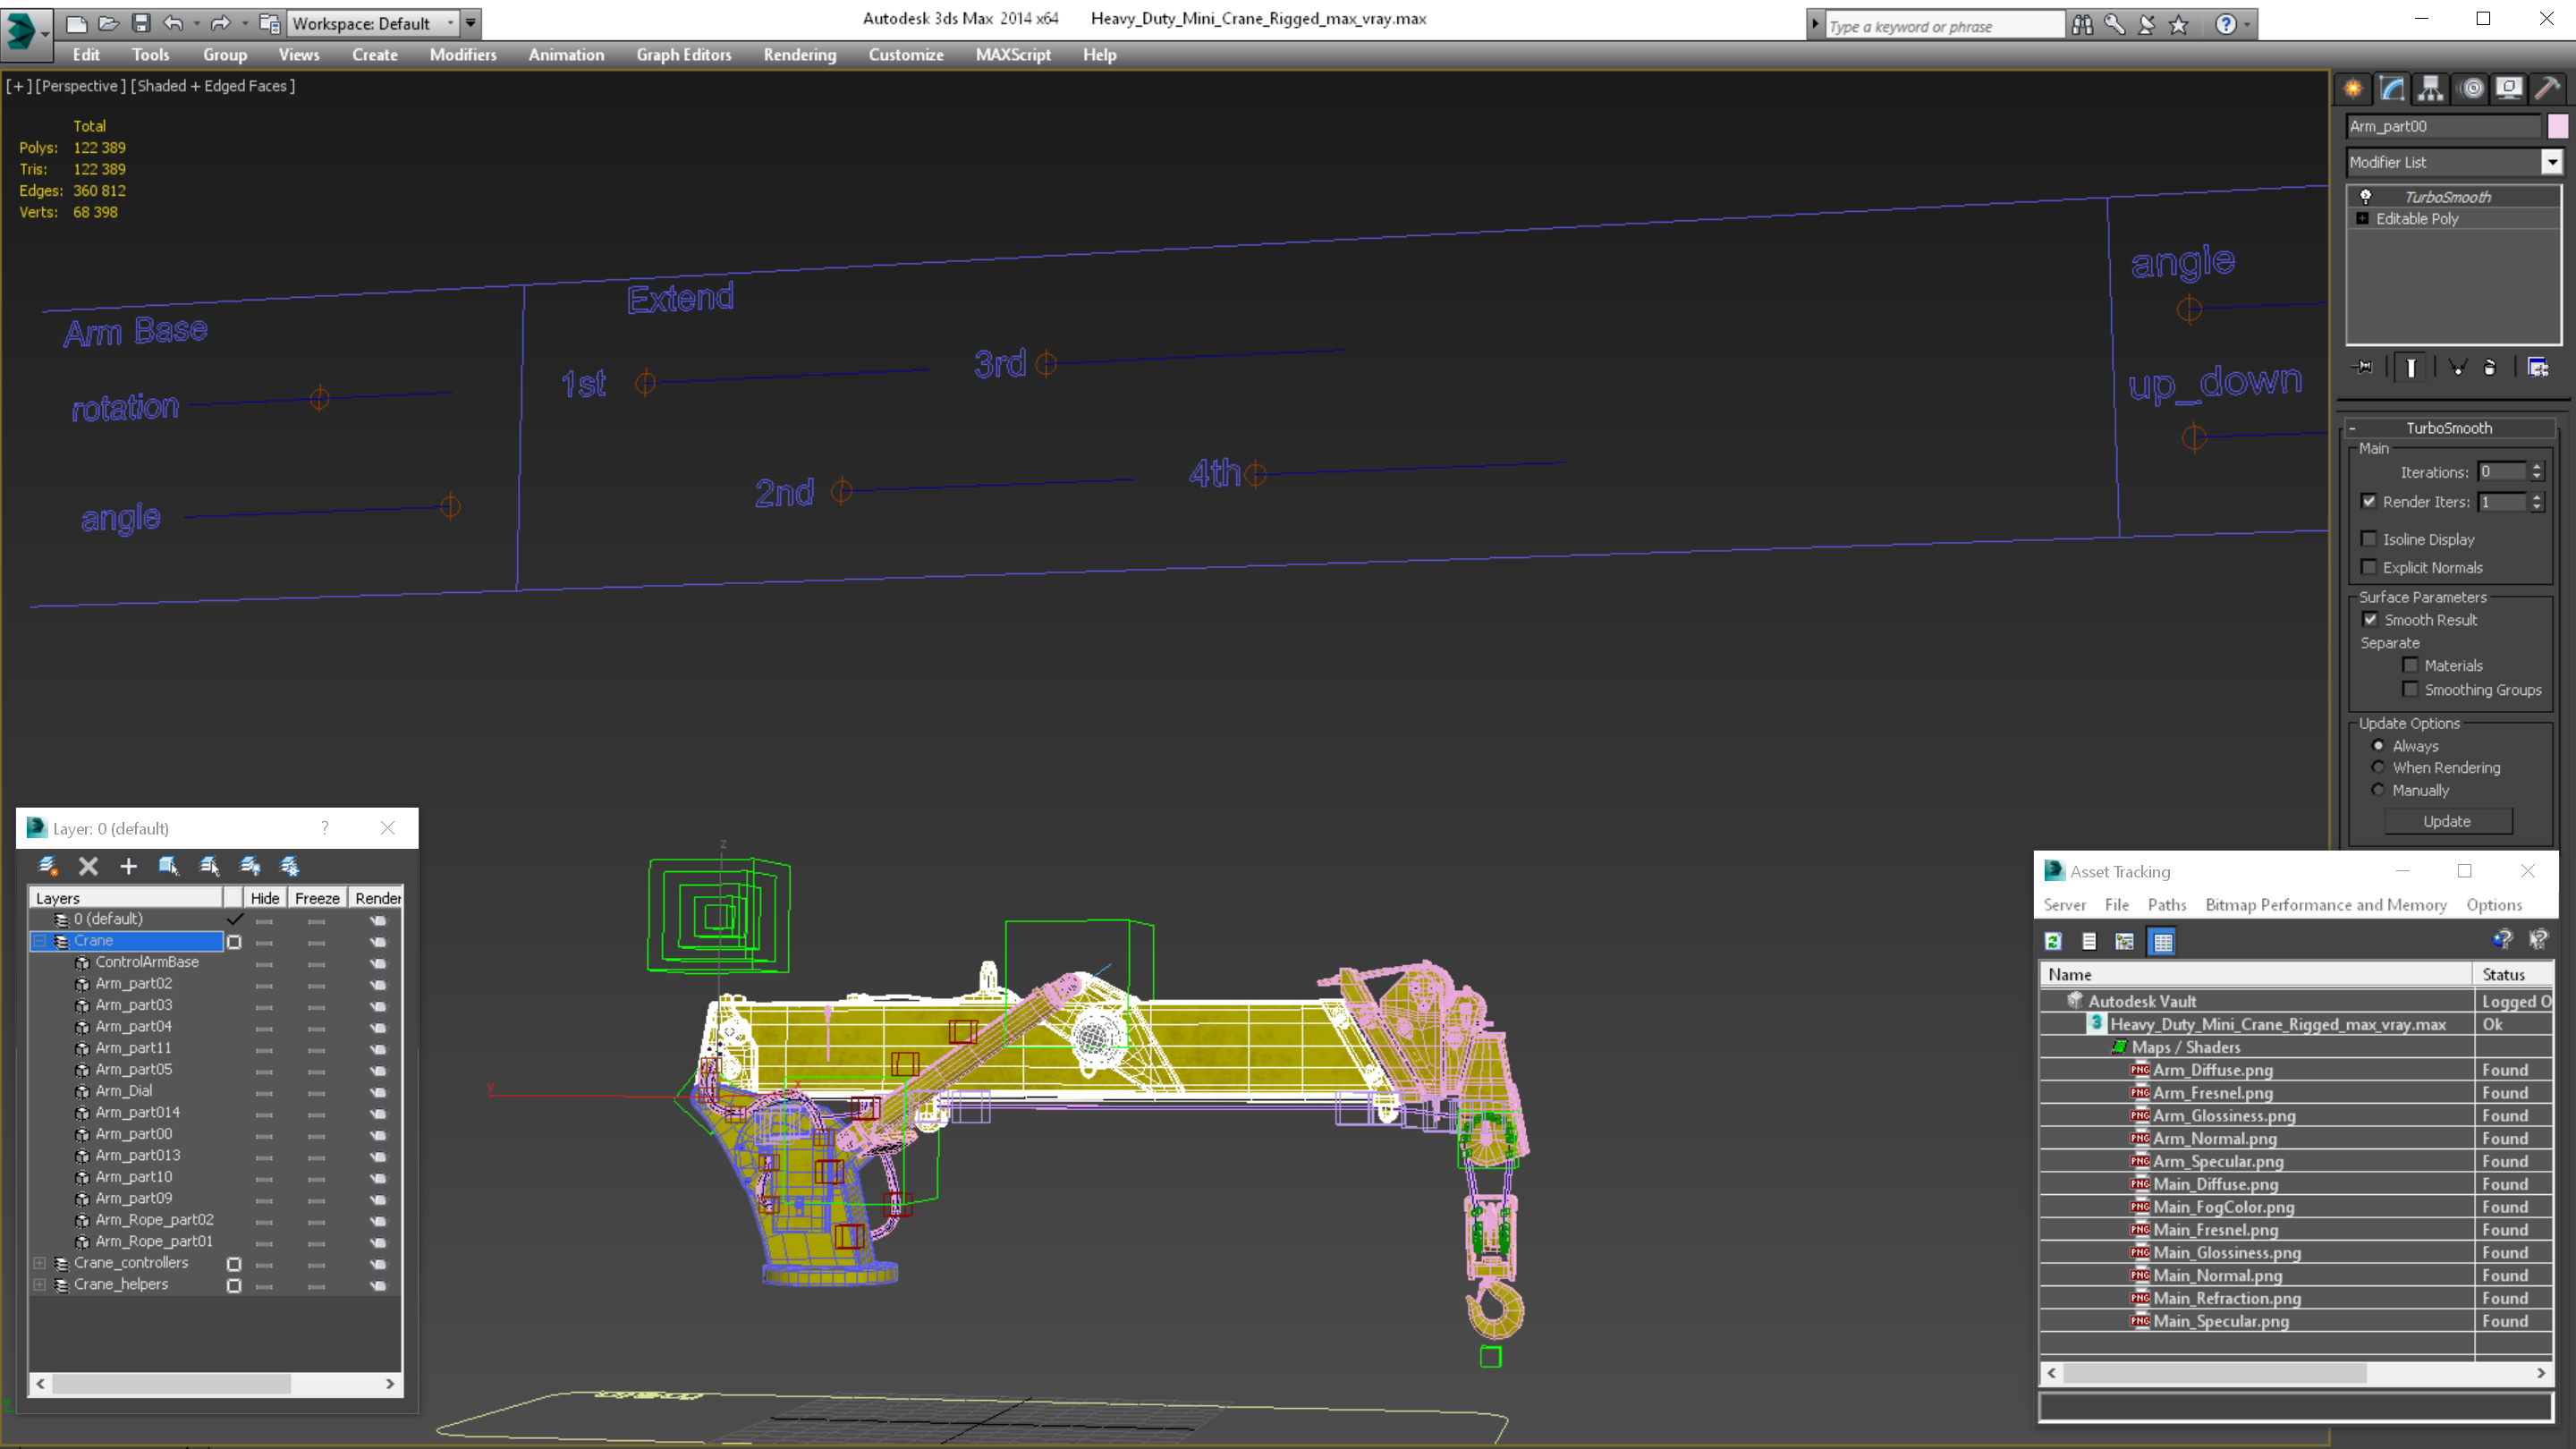This screenshot has width=2576, height=1449.
Task: Open the Paths menu in Asset Tracking
Action: tap(2167, 904)
